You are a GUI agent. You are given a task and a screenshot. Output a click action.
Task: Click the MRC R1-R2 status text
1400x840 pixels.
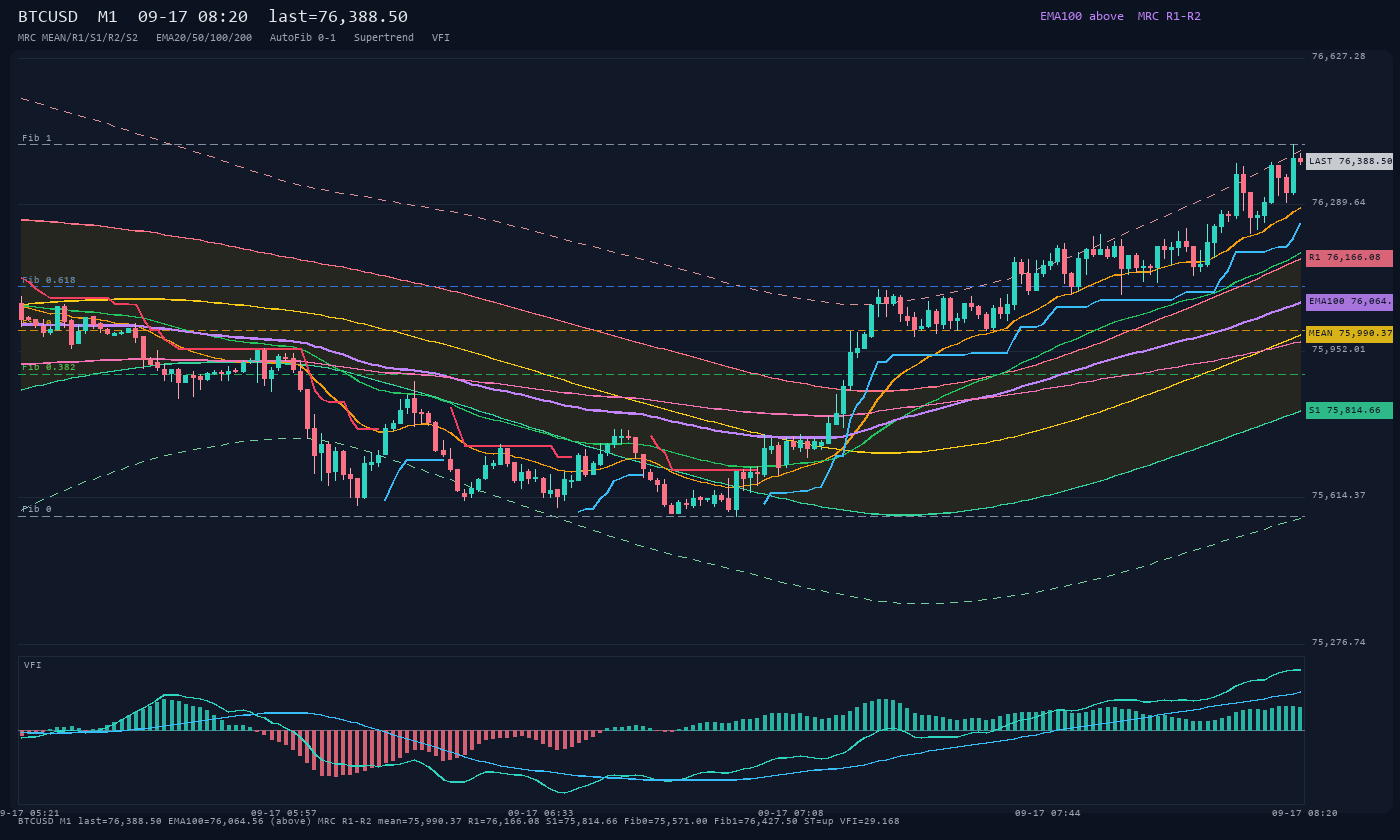point(1169,16)
